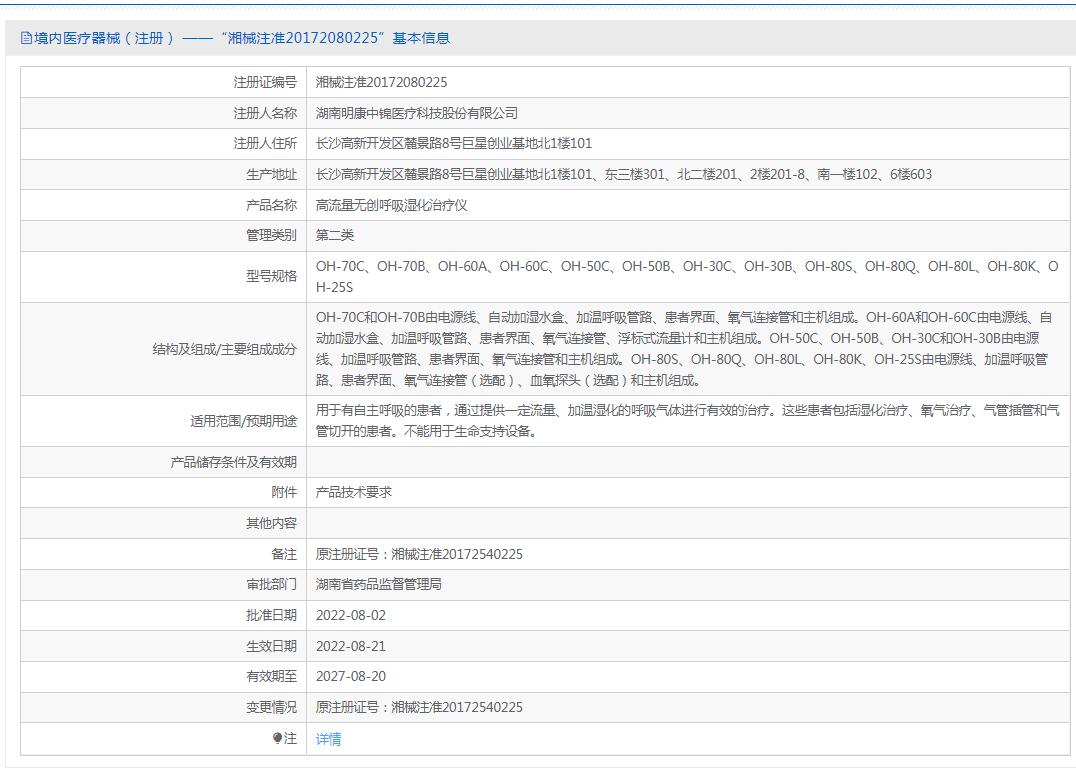Screen dimensions: 1076x774
Task: Click the 注册人住所 address value
Action: pyautogui.click(x=454, y=144)
